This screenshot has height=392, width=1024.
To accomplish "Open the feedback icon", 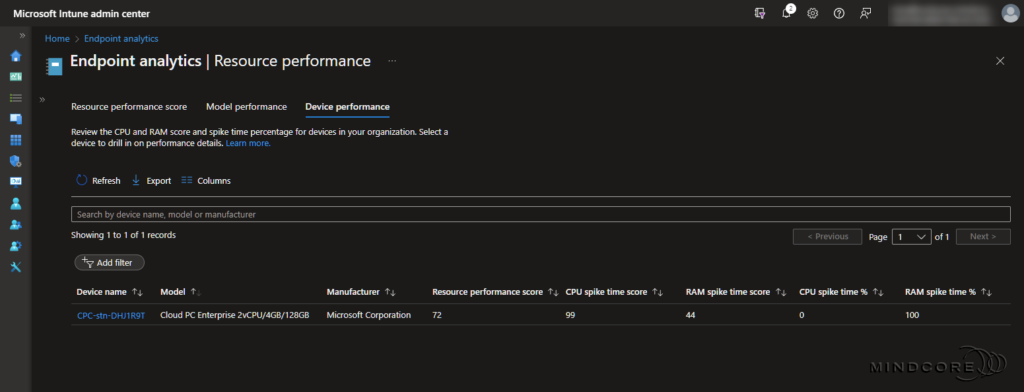I will (865, 13).
